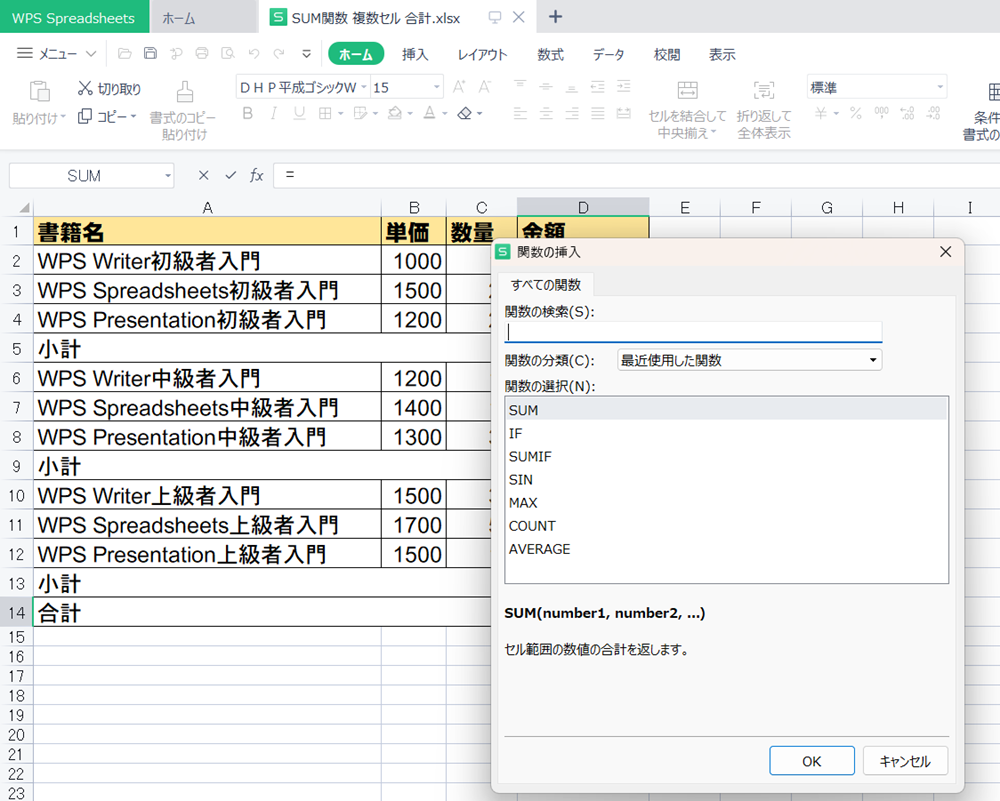Click the merge and center icon
The height and width of the screenshot is (801, 1000).
688,90
